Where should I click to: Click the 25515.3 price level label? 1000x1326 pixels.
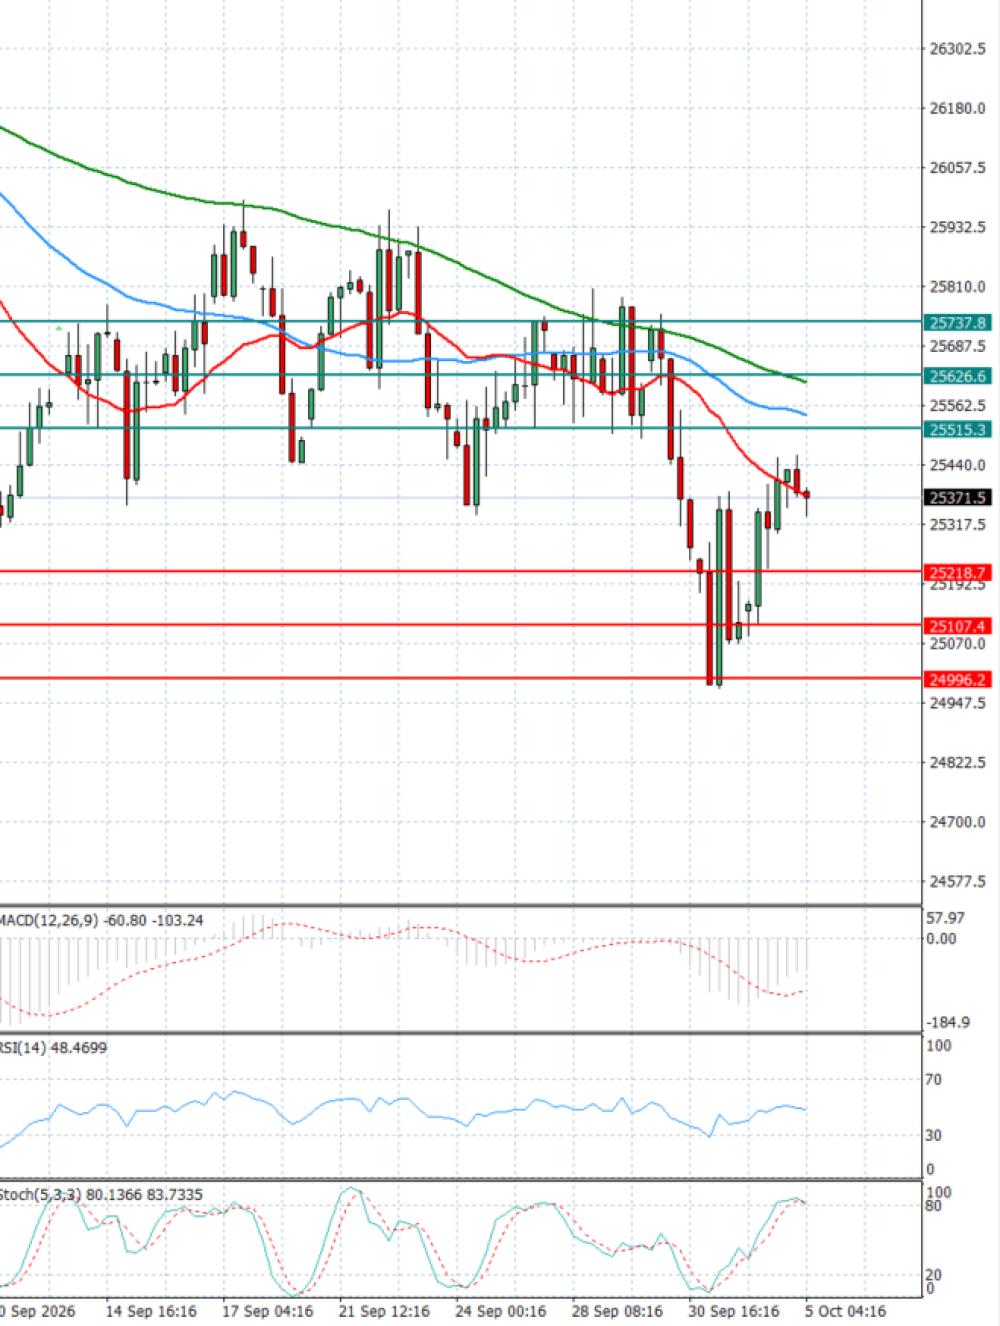pyautogui.click(x=957, y=429)
